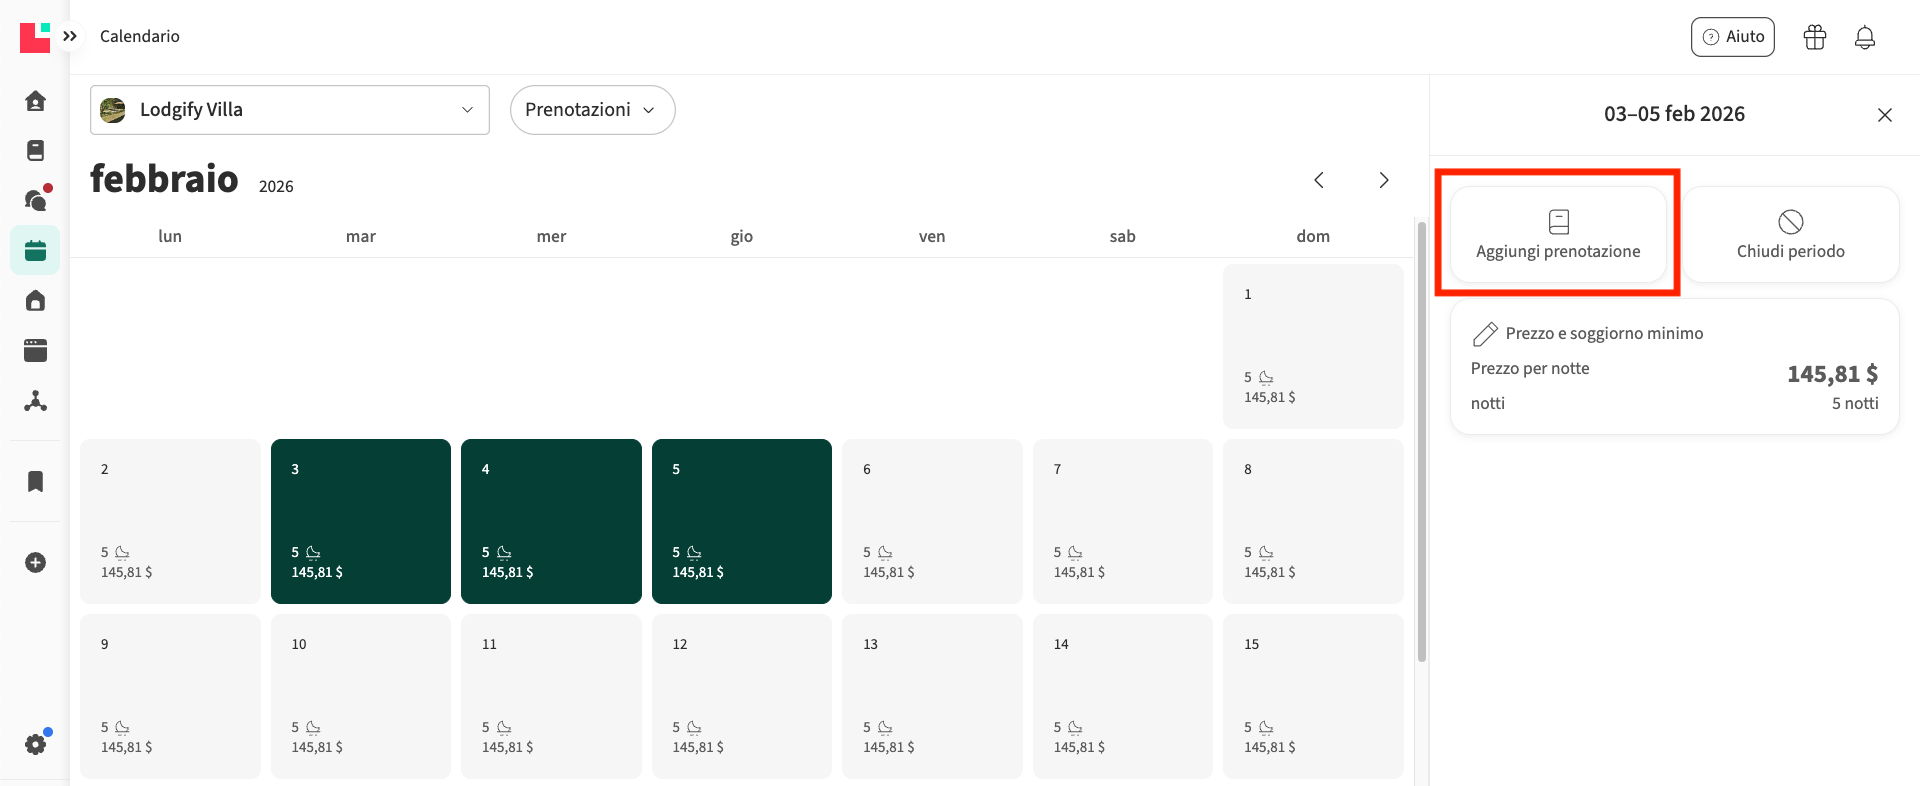The width and height of the screenshot is (1920, 786).
Task: Open the Lodgify Villa property dropdown
Action: coord(290,110)
